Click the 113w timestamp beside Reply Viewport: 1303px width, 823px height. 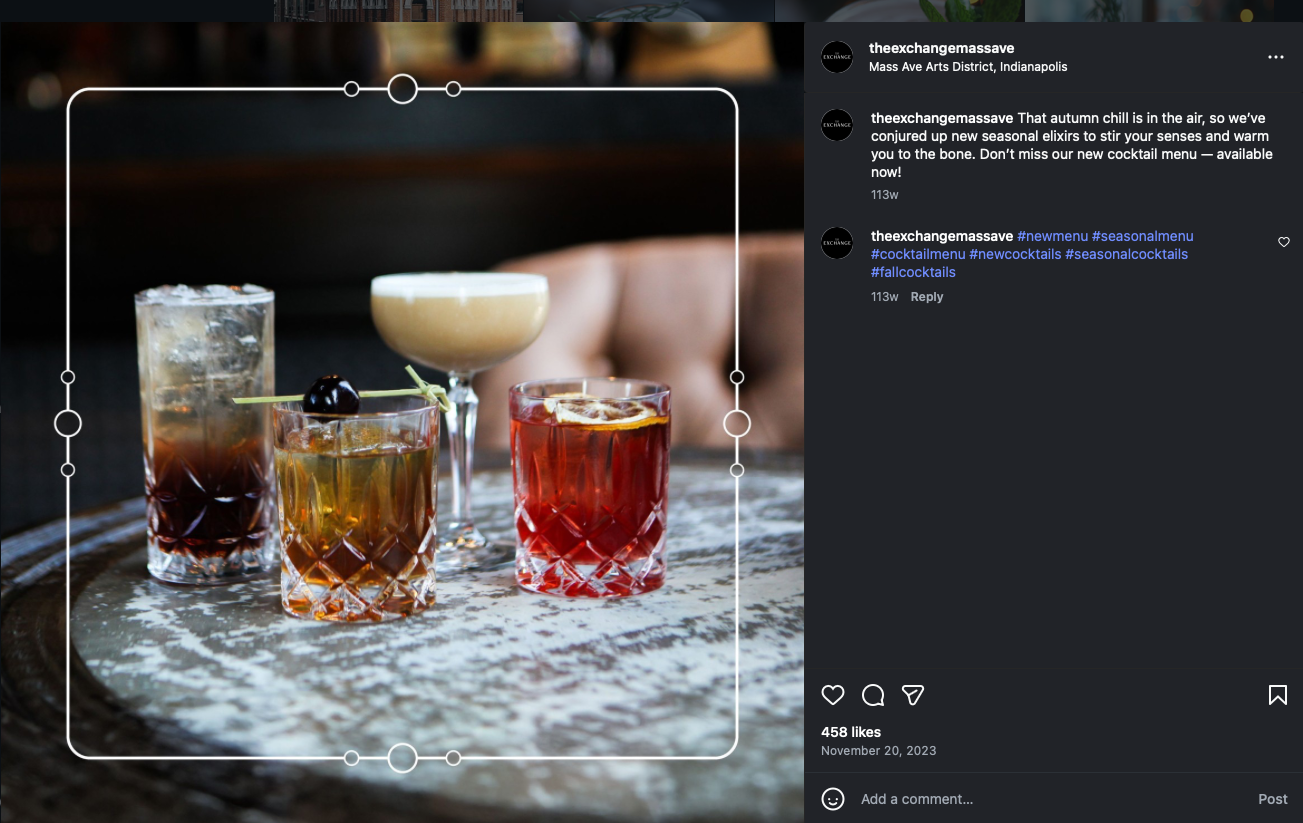tap(884, 297)
